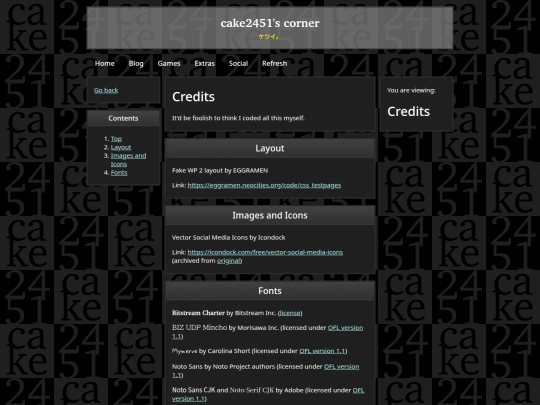This screenshot has height=405, width=540.
Task: Select Games in the navigation bar
Action: tap(169, 63)
